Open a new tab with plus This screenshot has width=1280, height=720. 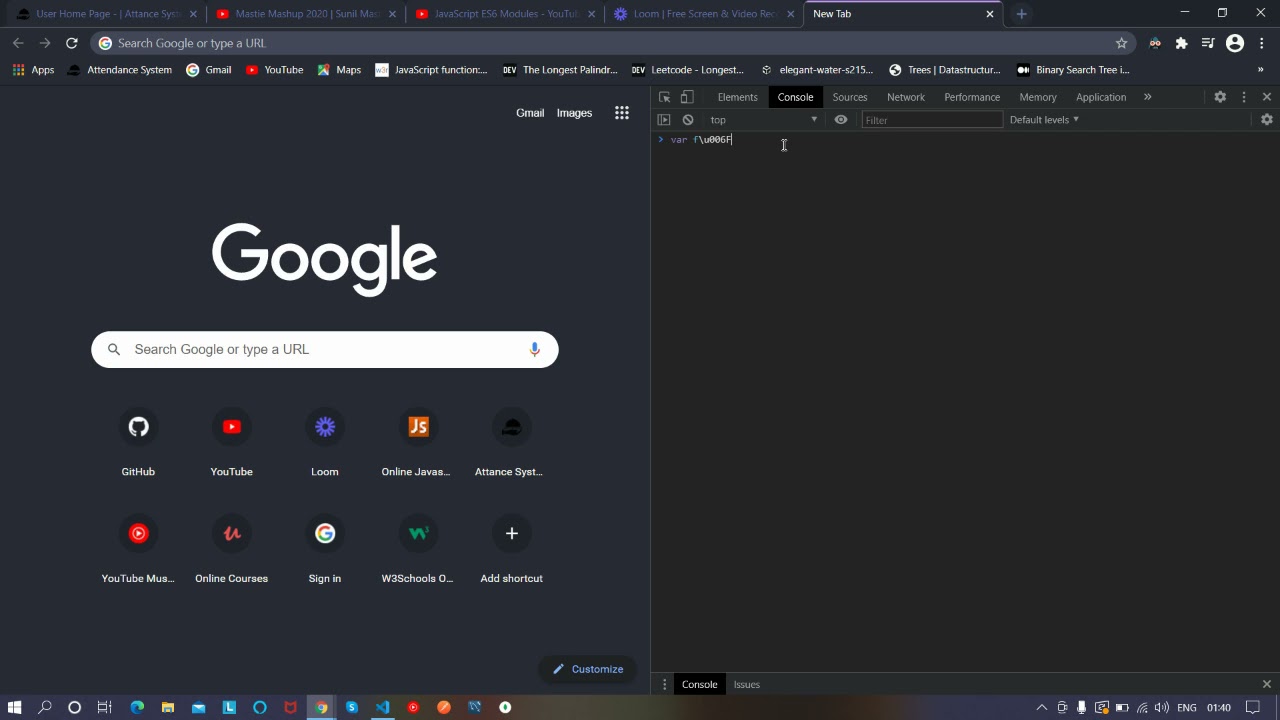(1021, 14)
